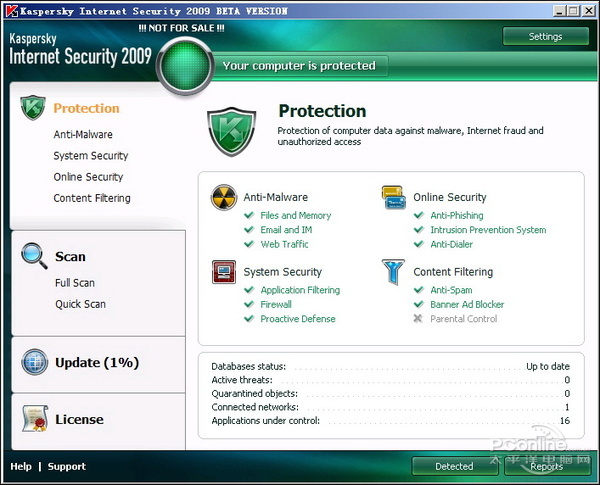Viewport: 600px width, 485px height.
Task: Open the Scan section
Action: [70, 256]
